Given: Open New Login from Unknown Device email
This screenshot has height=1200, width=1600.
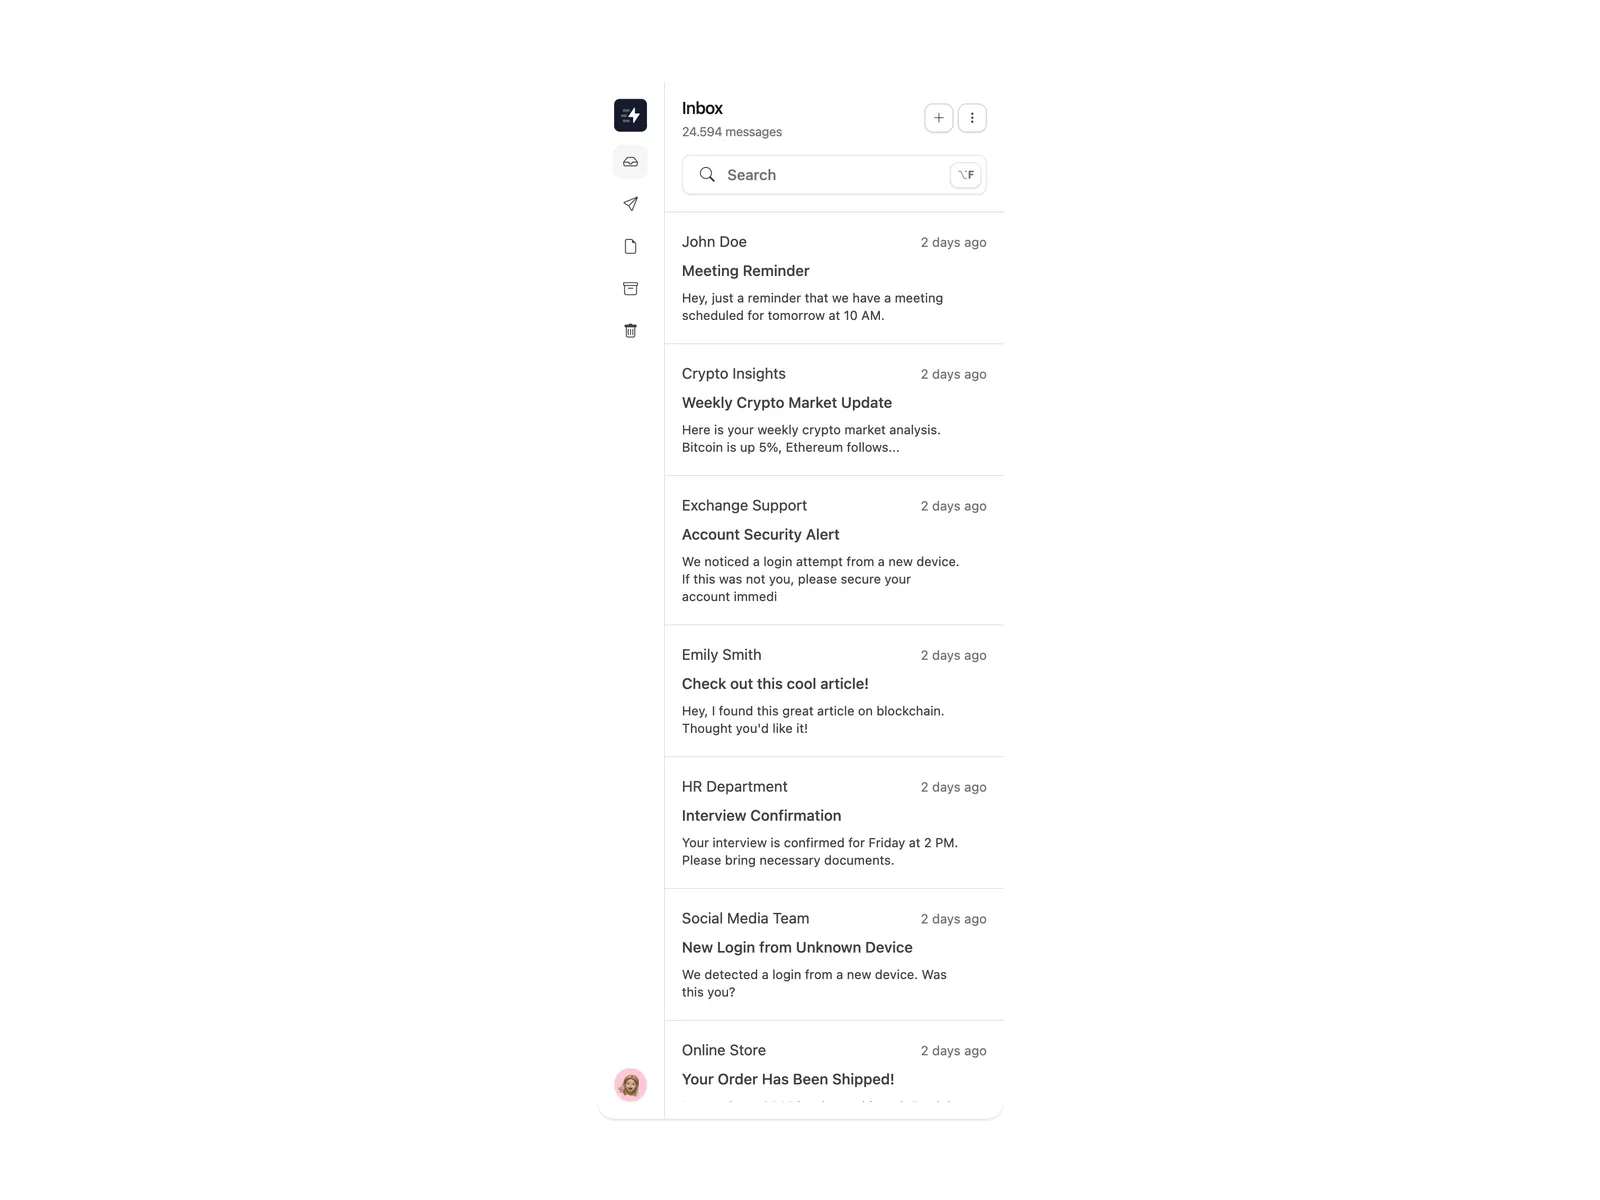Looking at the screenshot, I should click(x=834, y=955).
